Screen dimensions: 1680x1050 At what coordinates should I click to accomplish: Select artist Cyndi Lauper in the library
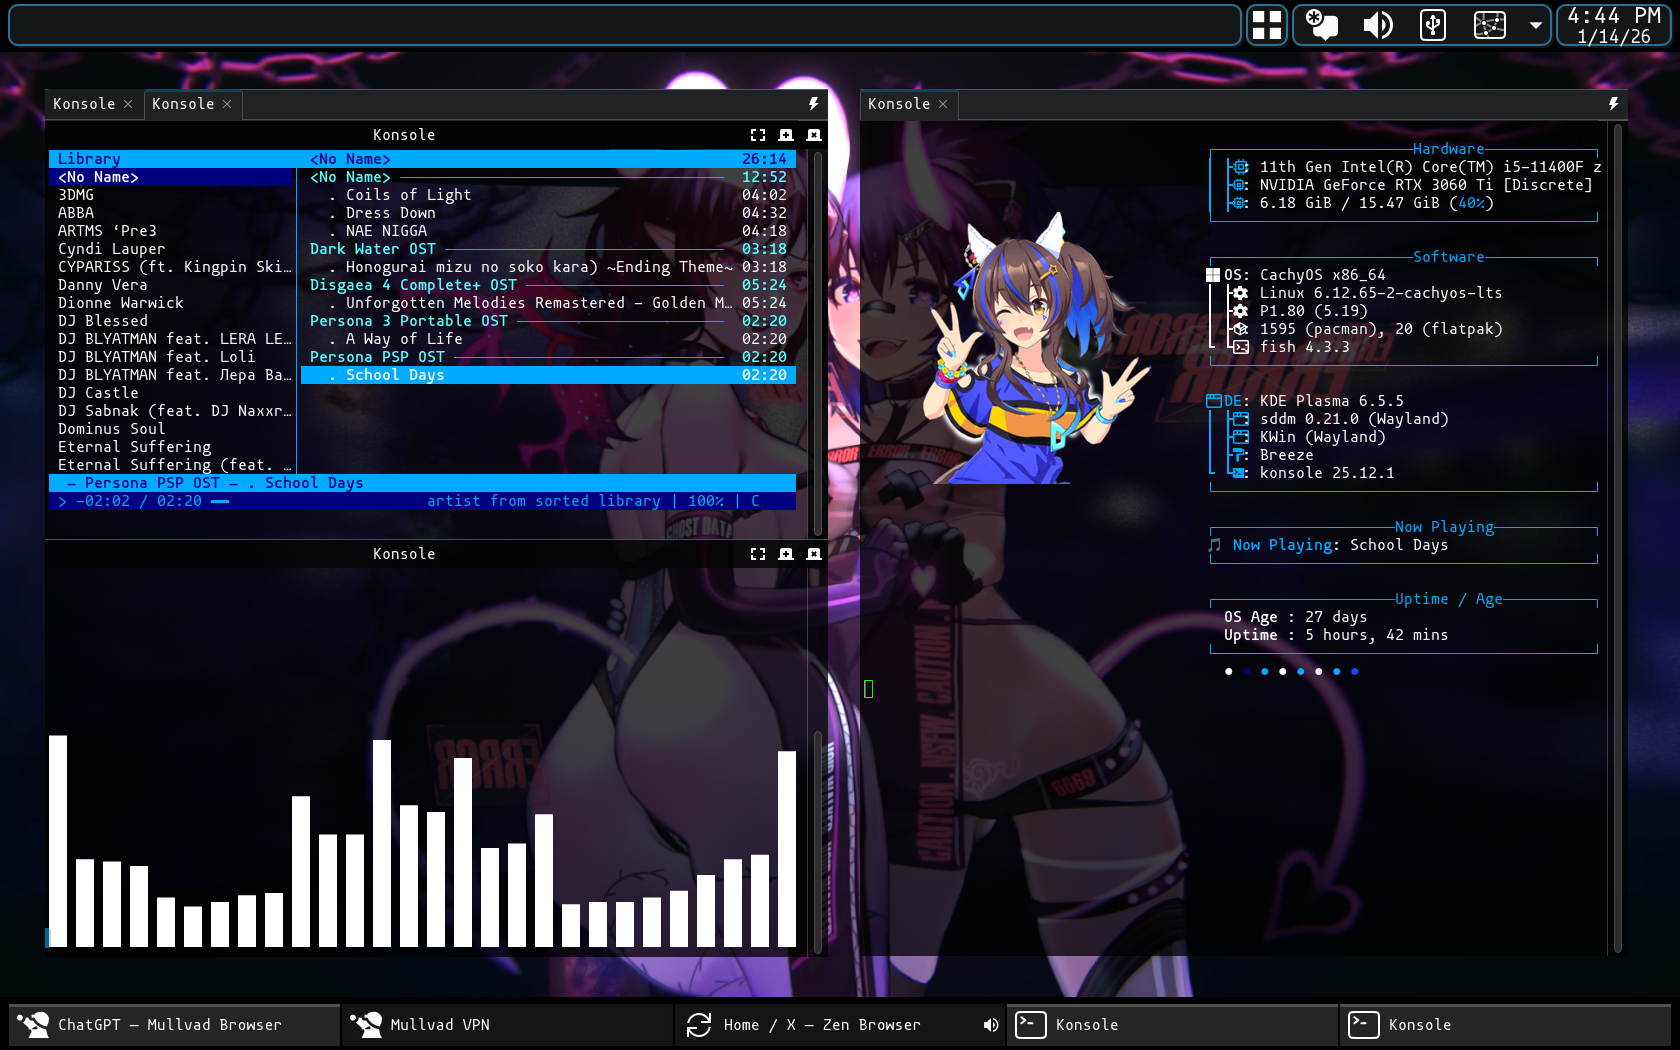pyautogui.click(x=111, y=249)
